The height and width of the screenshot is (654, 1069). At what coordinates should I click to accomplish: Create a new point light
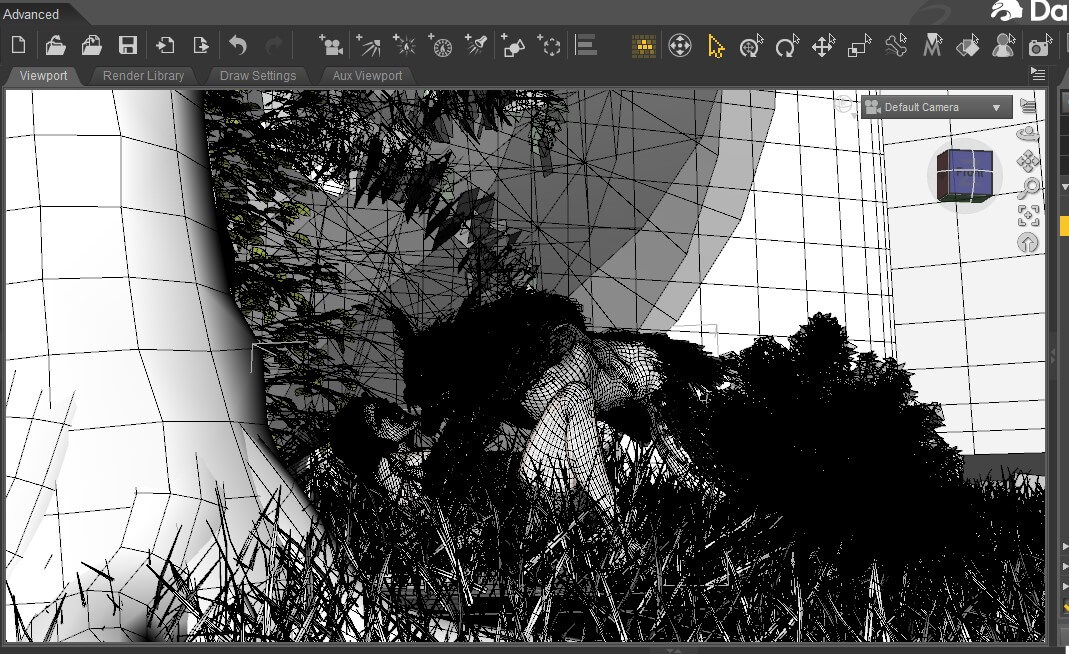point(404,45)
